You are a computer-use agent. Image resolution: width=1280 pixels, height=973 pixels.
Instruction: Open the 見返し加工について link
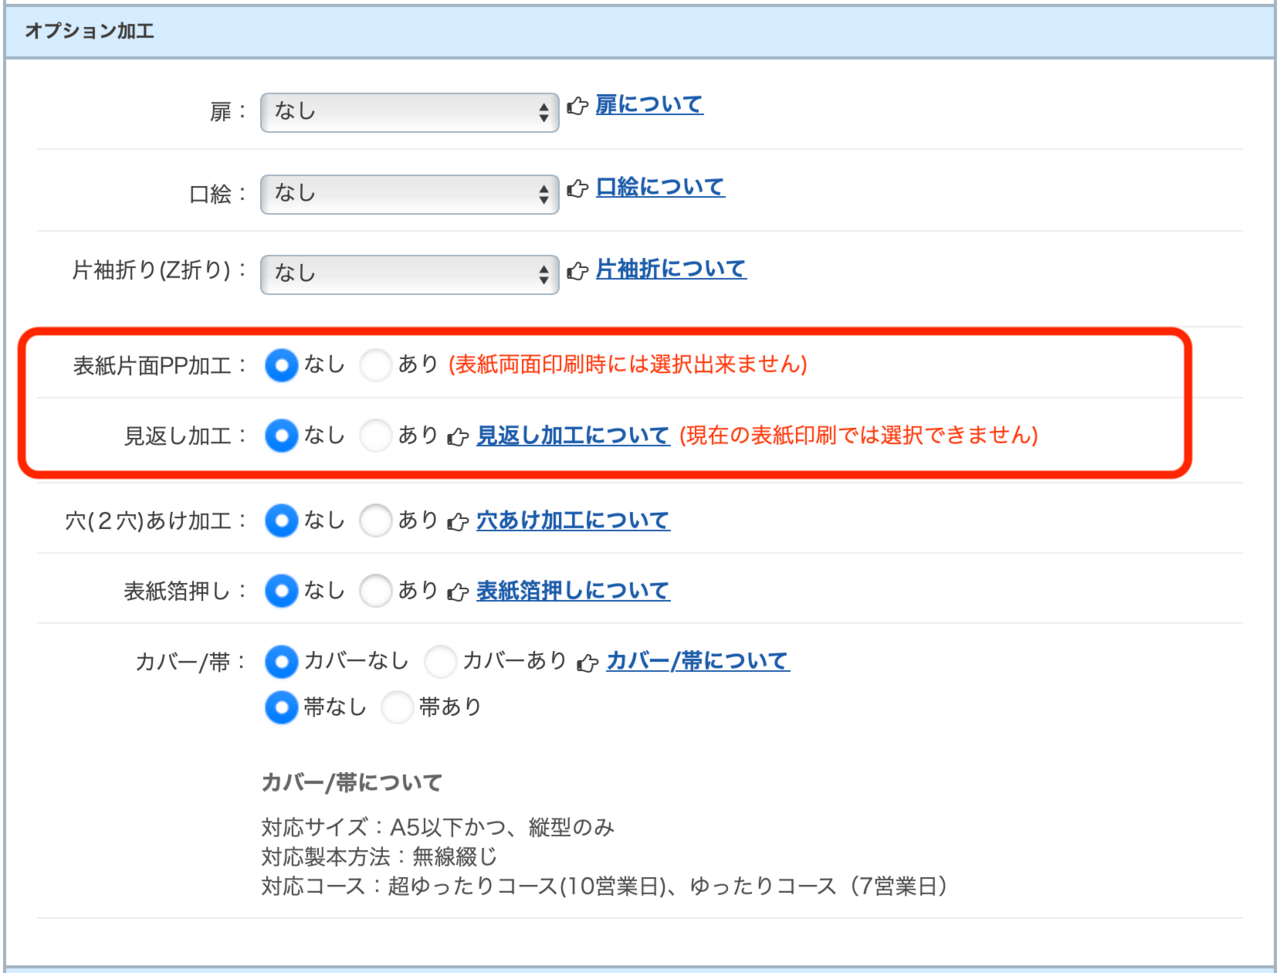point(573,436)
